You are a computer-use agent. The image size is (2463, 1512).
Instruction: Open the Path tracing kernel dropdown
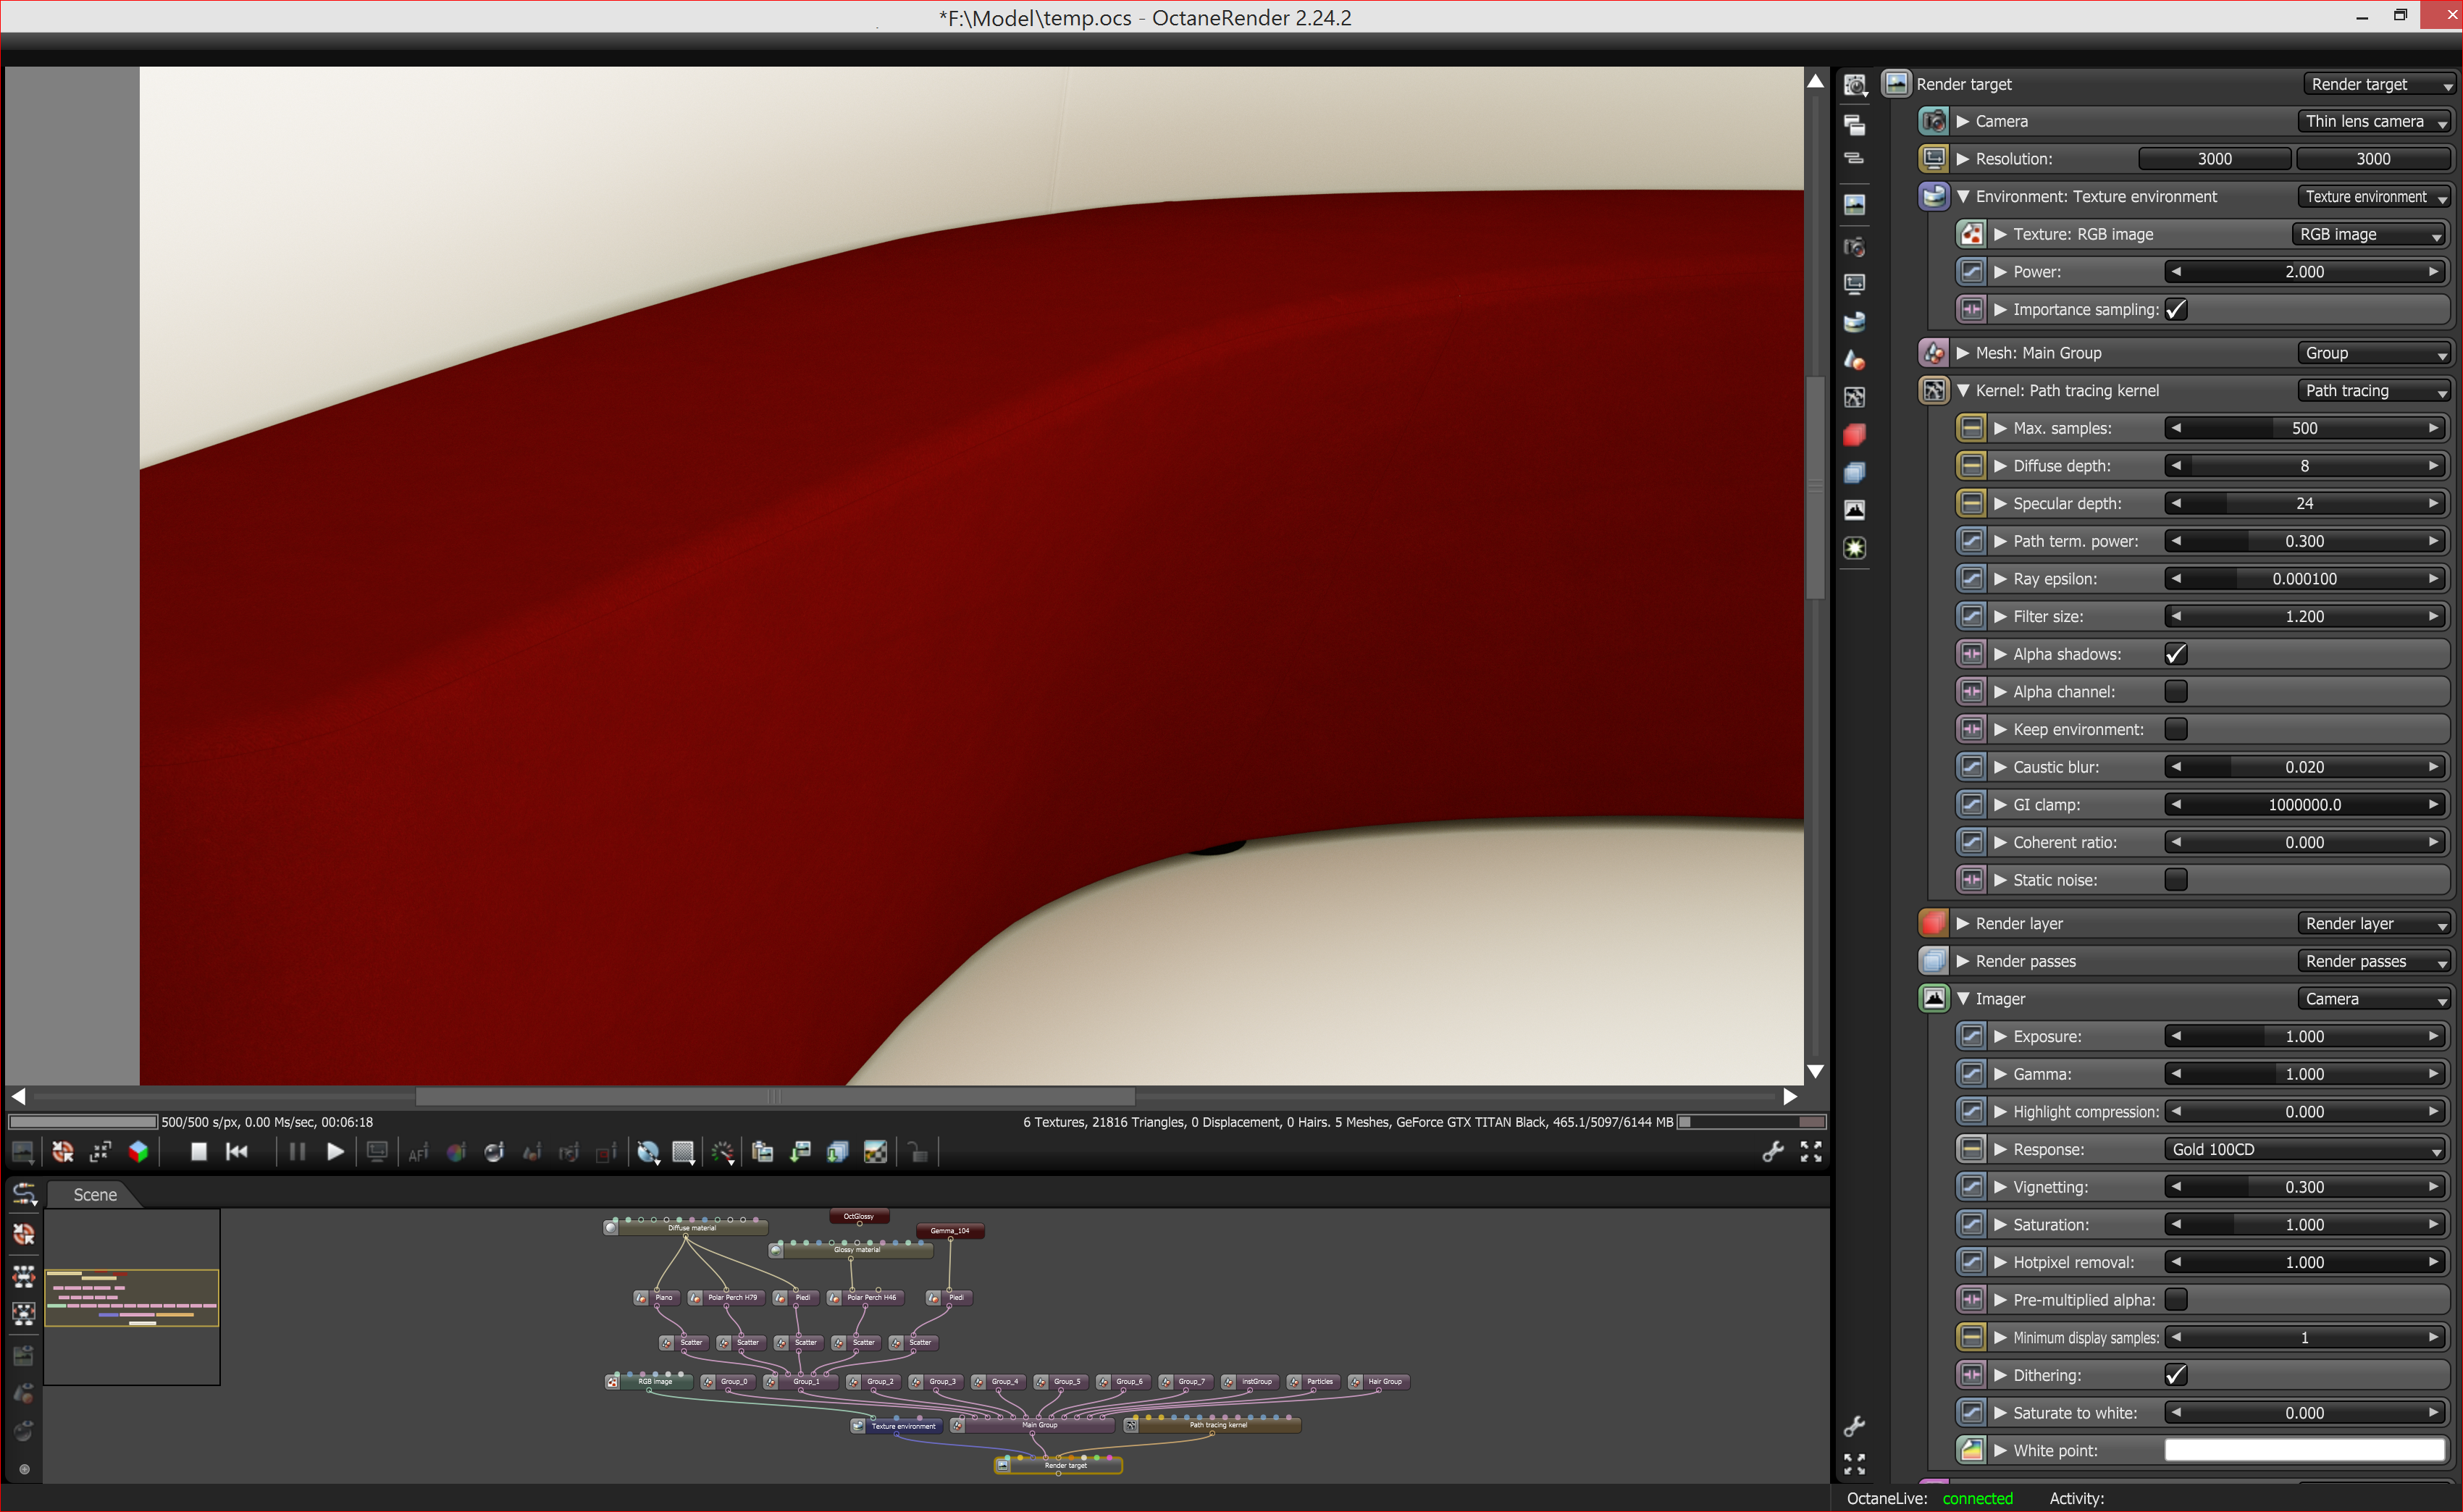[x=2373, y=391]
